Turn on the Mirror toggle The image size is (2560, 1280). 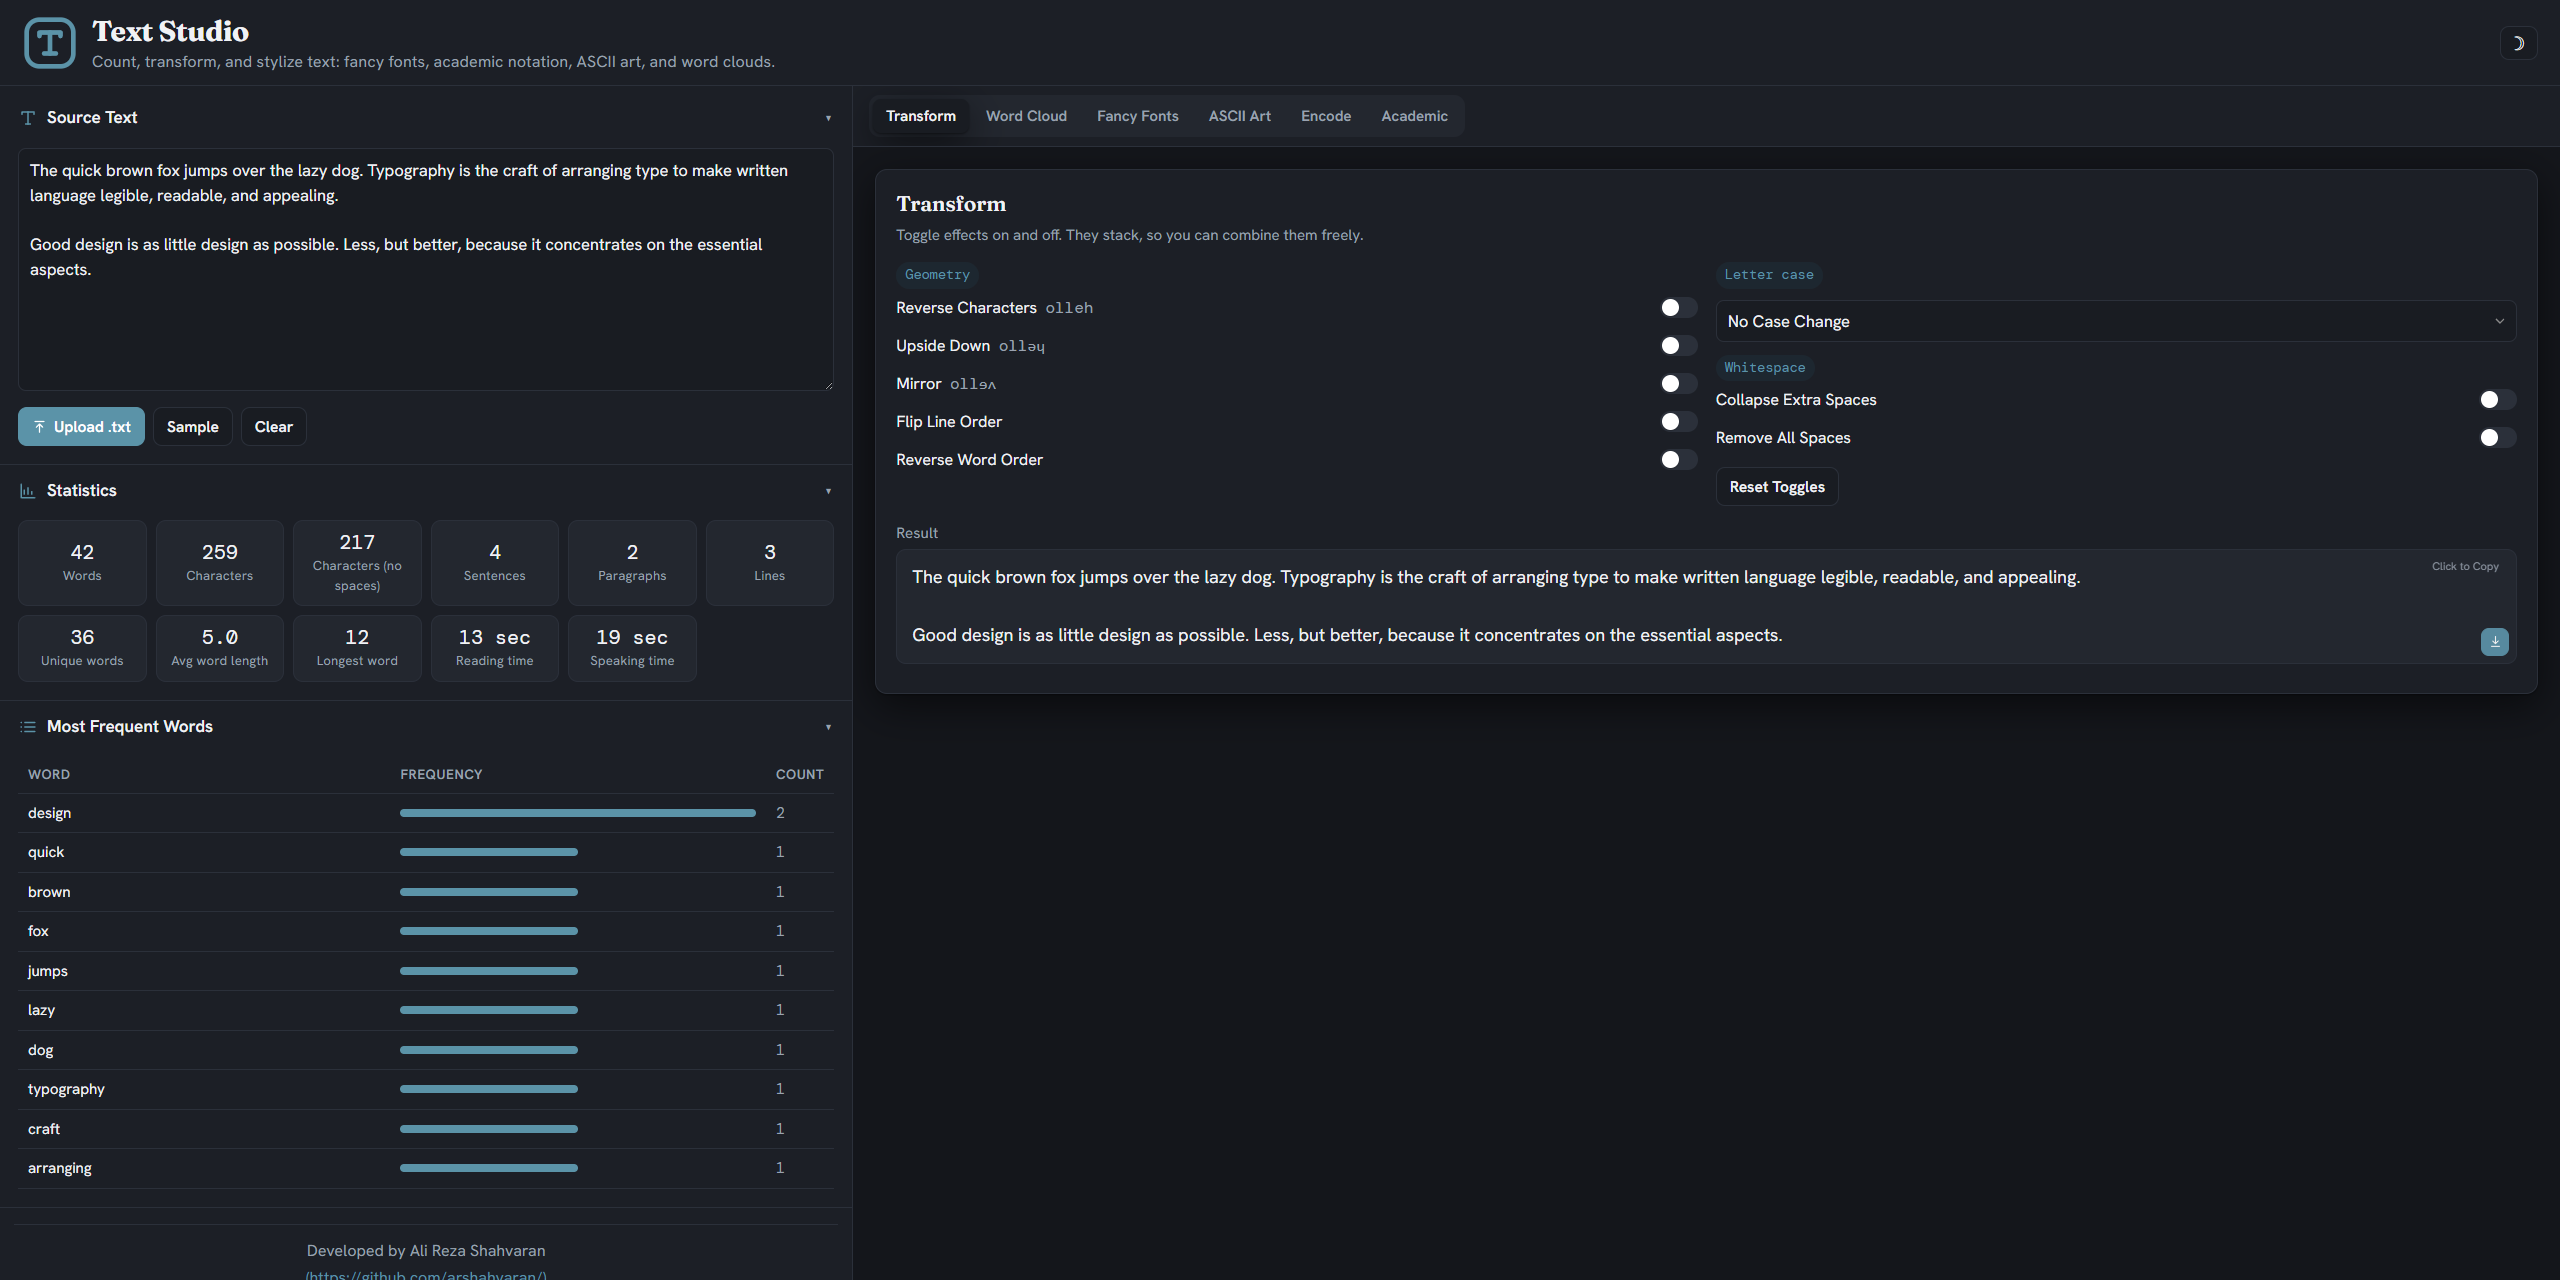point(1678,384)
